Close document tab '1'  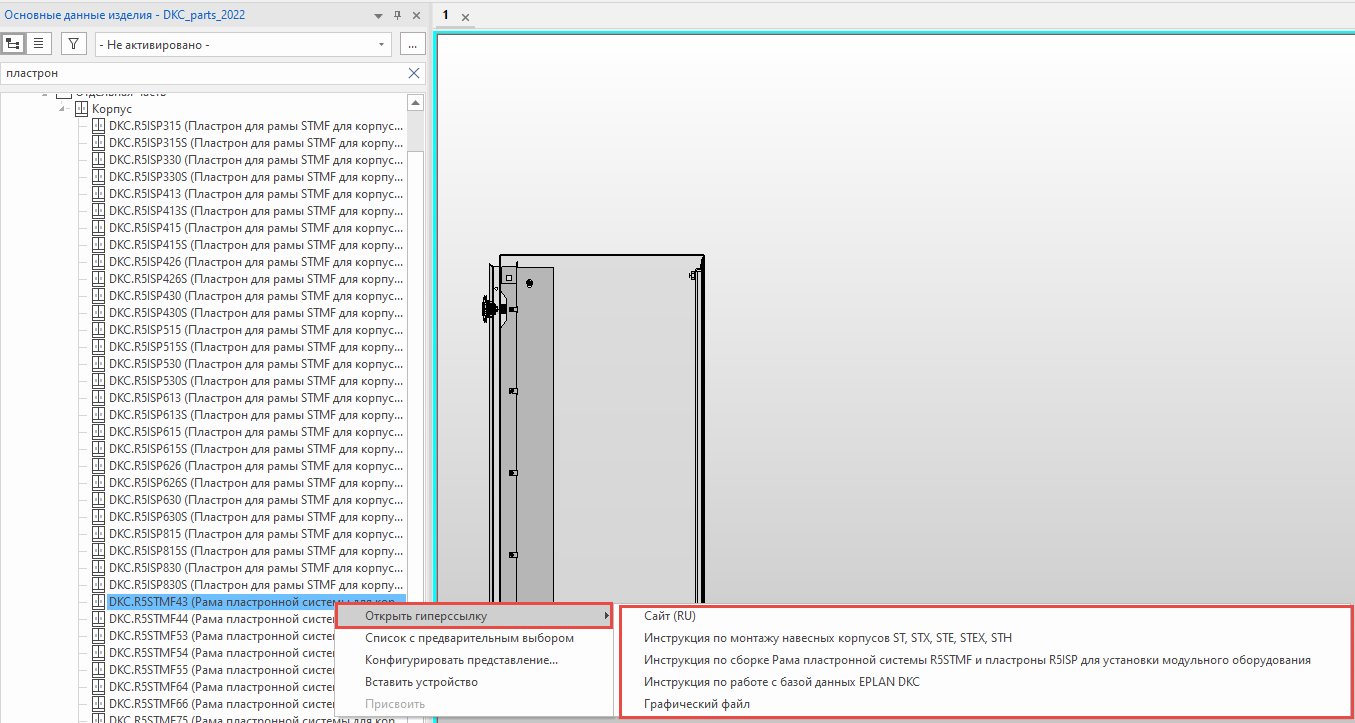(x=465, y=17)
